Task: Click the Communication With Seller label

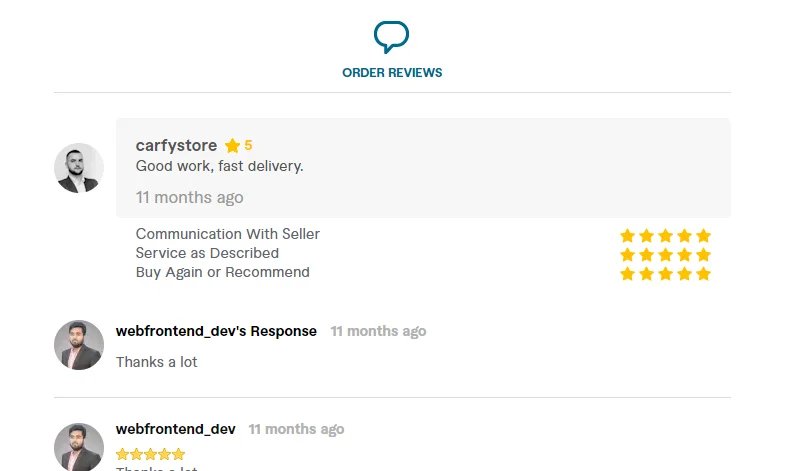Action: 228,234
